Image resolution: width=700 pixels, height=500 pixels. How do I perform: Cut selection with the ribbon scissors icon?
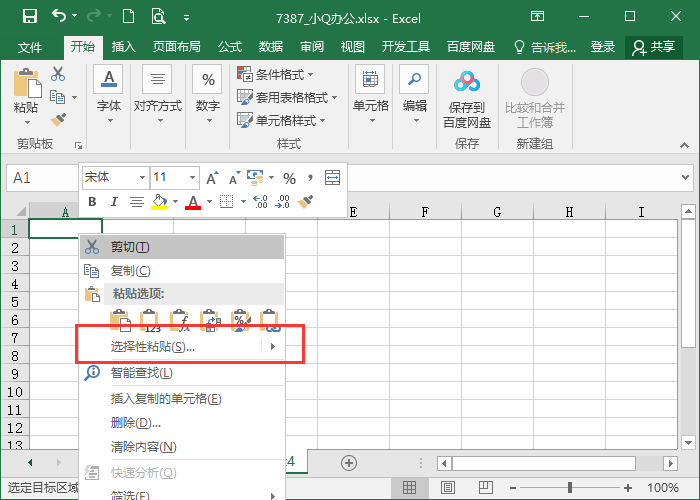pyautogui.click(x=58, y=74)
